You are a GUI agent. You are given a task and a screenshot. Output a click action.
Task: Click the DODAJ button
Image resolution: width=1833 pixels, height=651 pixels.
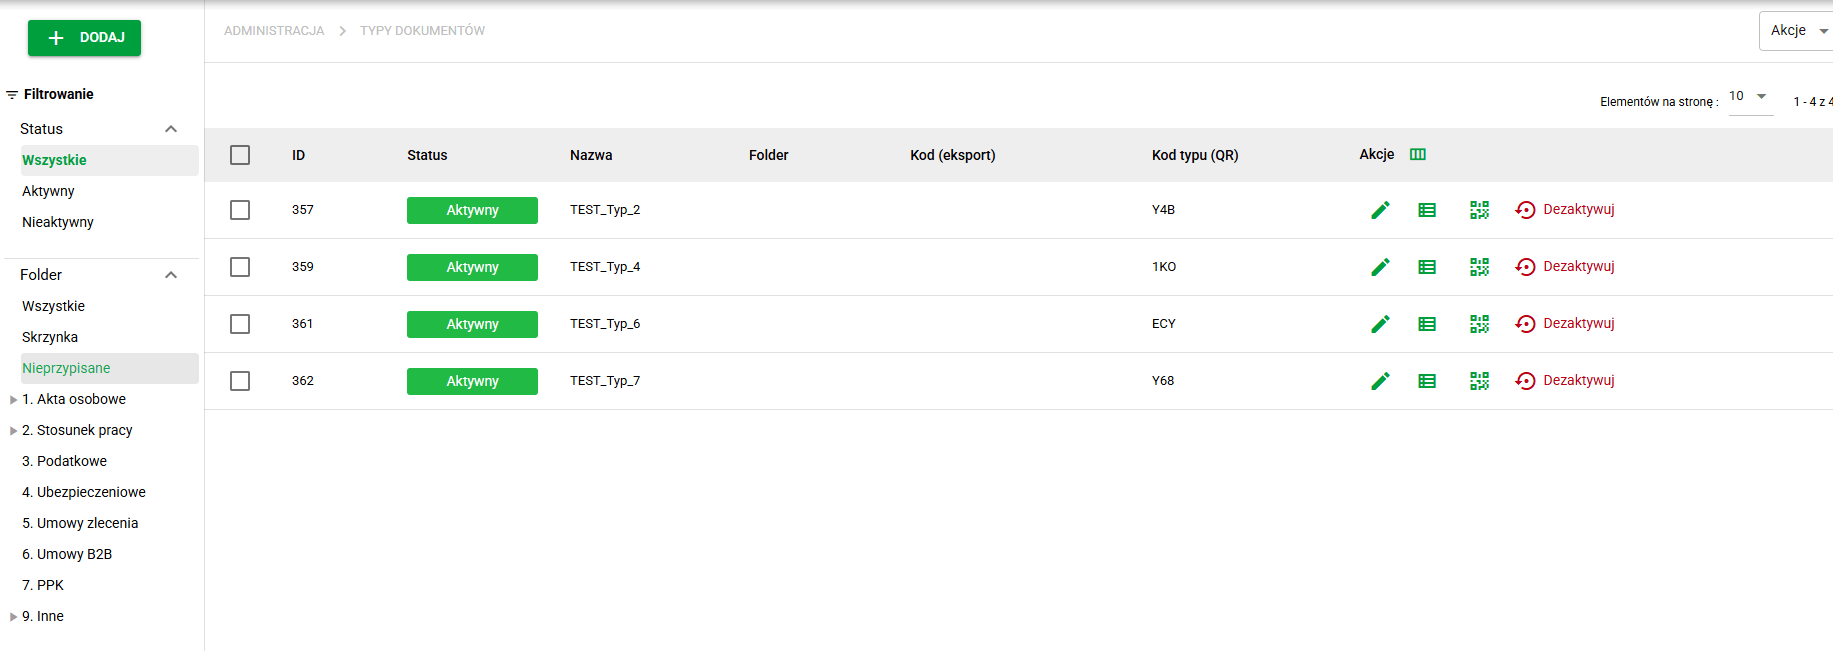point(84,38)
